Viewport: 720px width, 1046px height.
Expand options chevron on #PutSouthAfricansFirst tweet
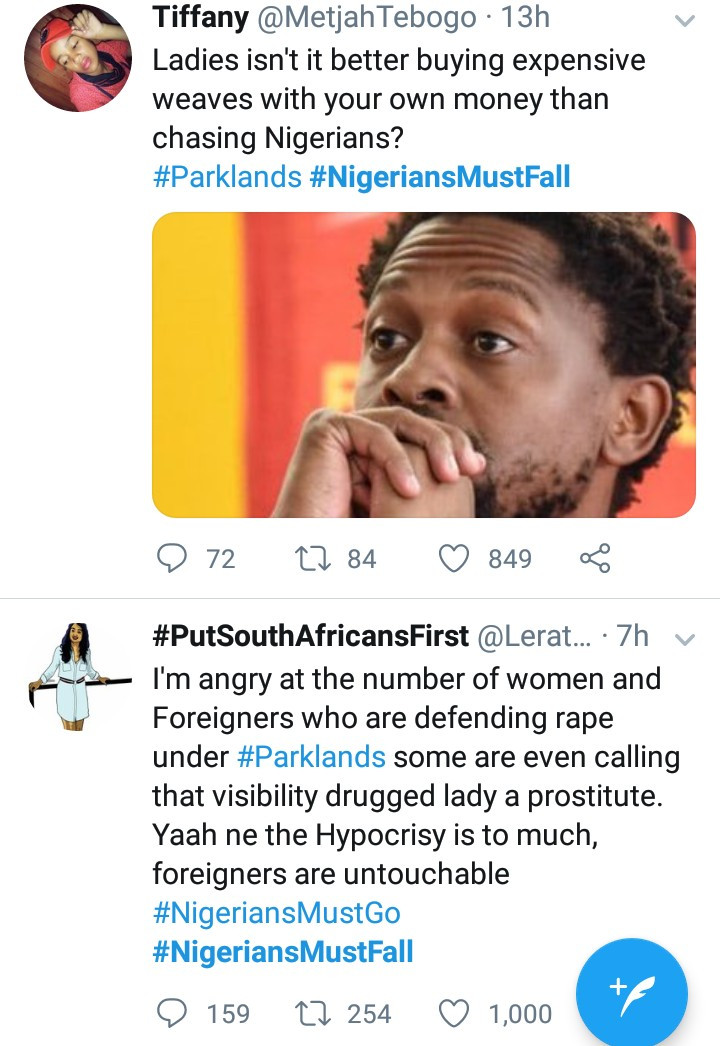click(x=685, y=637)
